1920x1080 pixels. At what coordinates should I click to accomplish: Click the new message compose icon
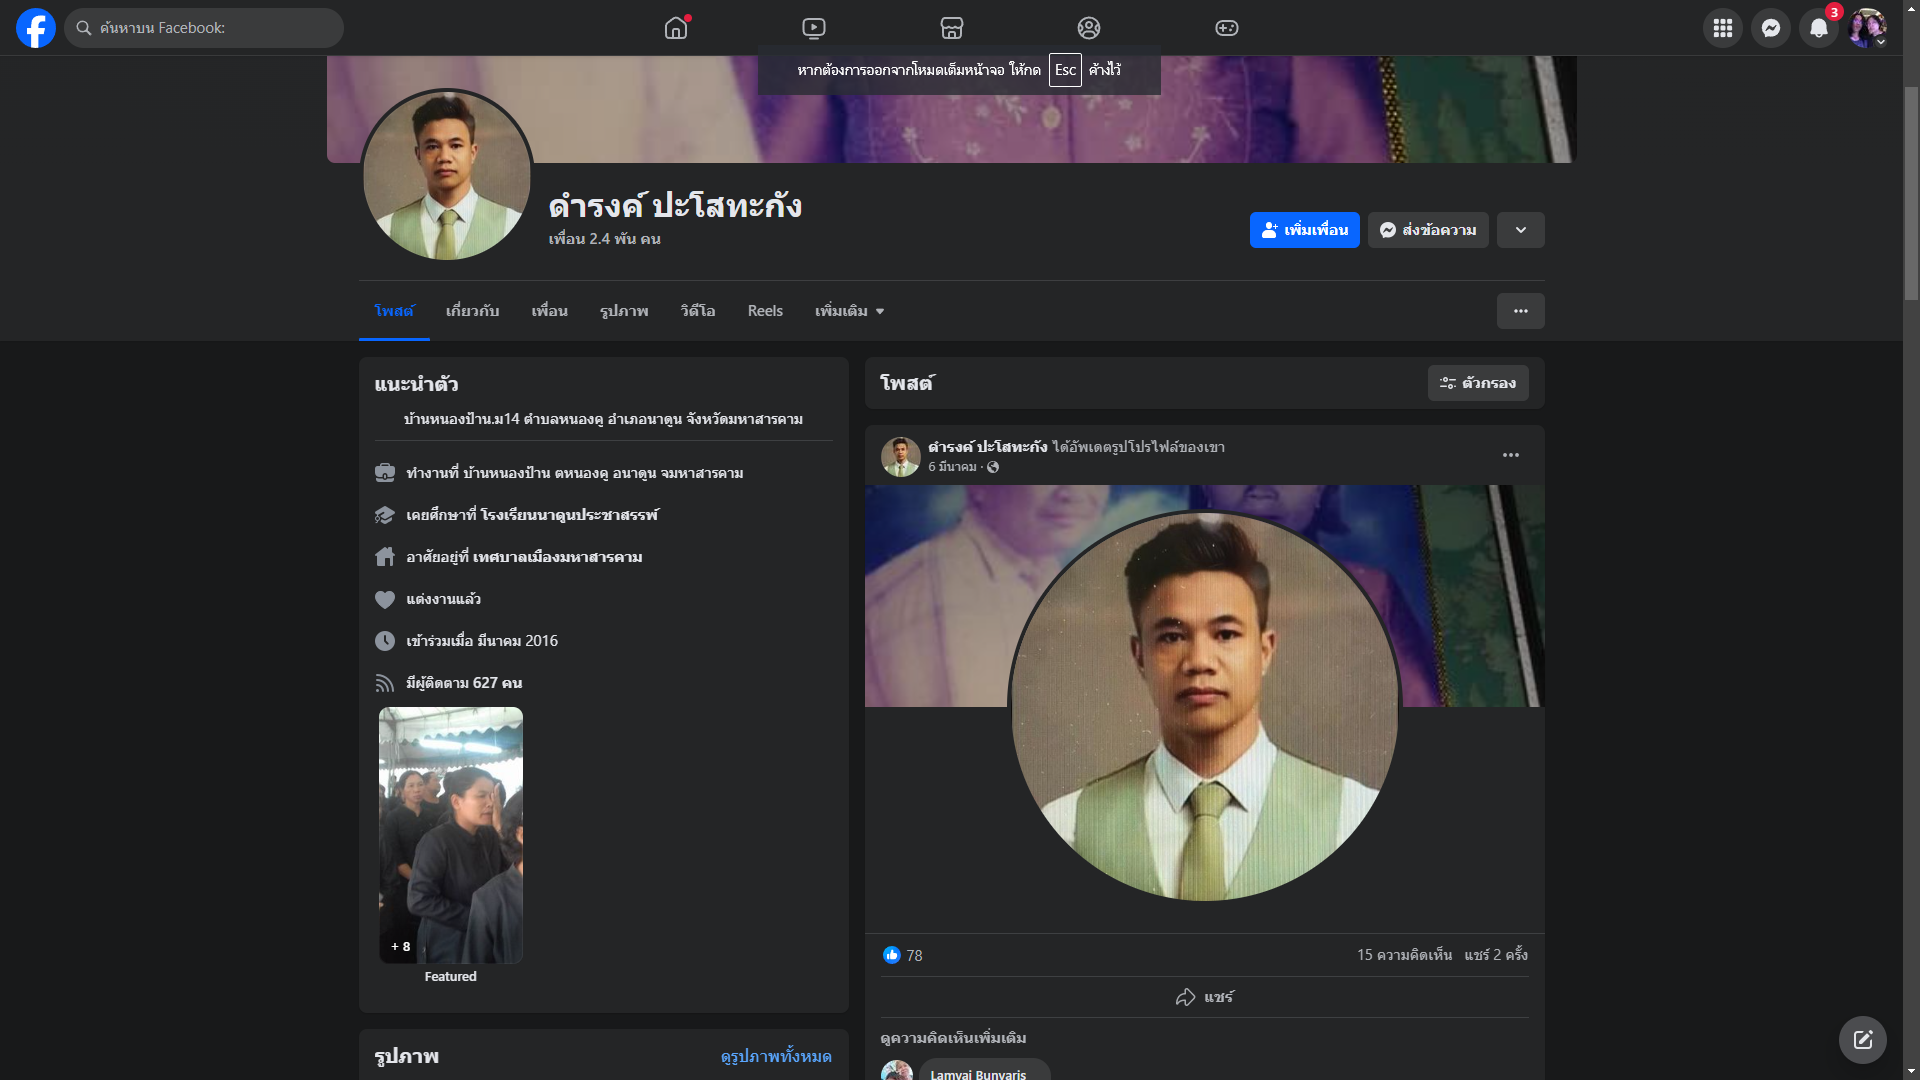click(1862, 1040)
